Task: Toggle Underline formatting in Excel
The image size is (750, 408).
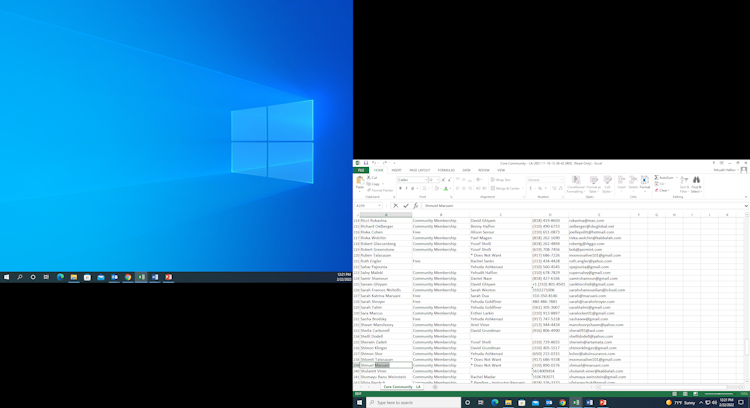Action: (412, 189)
